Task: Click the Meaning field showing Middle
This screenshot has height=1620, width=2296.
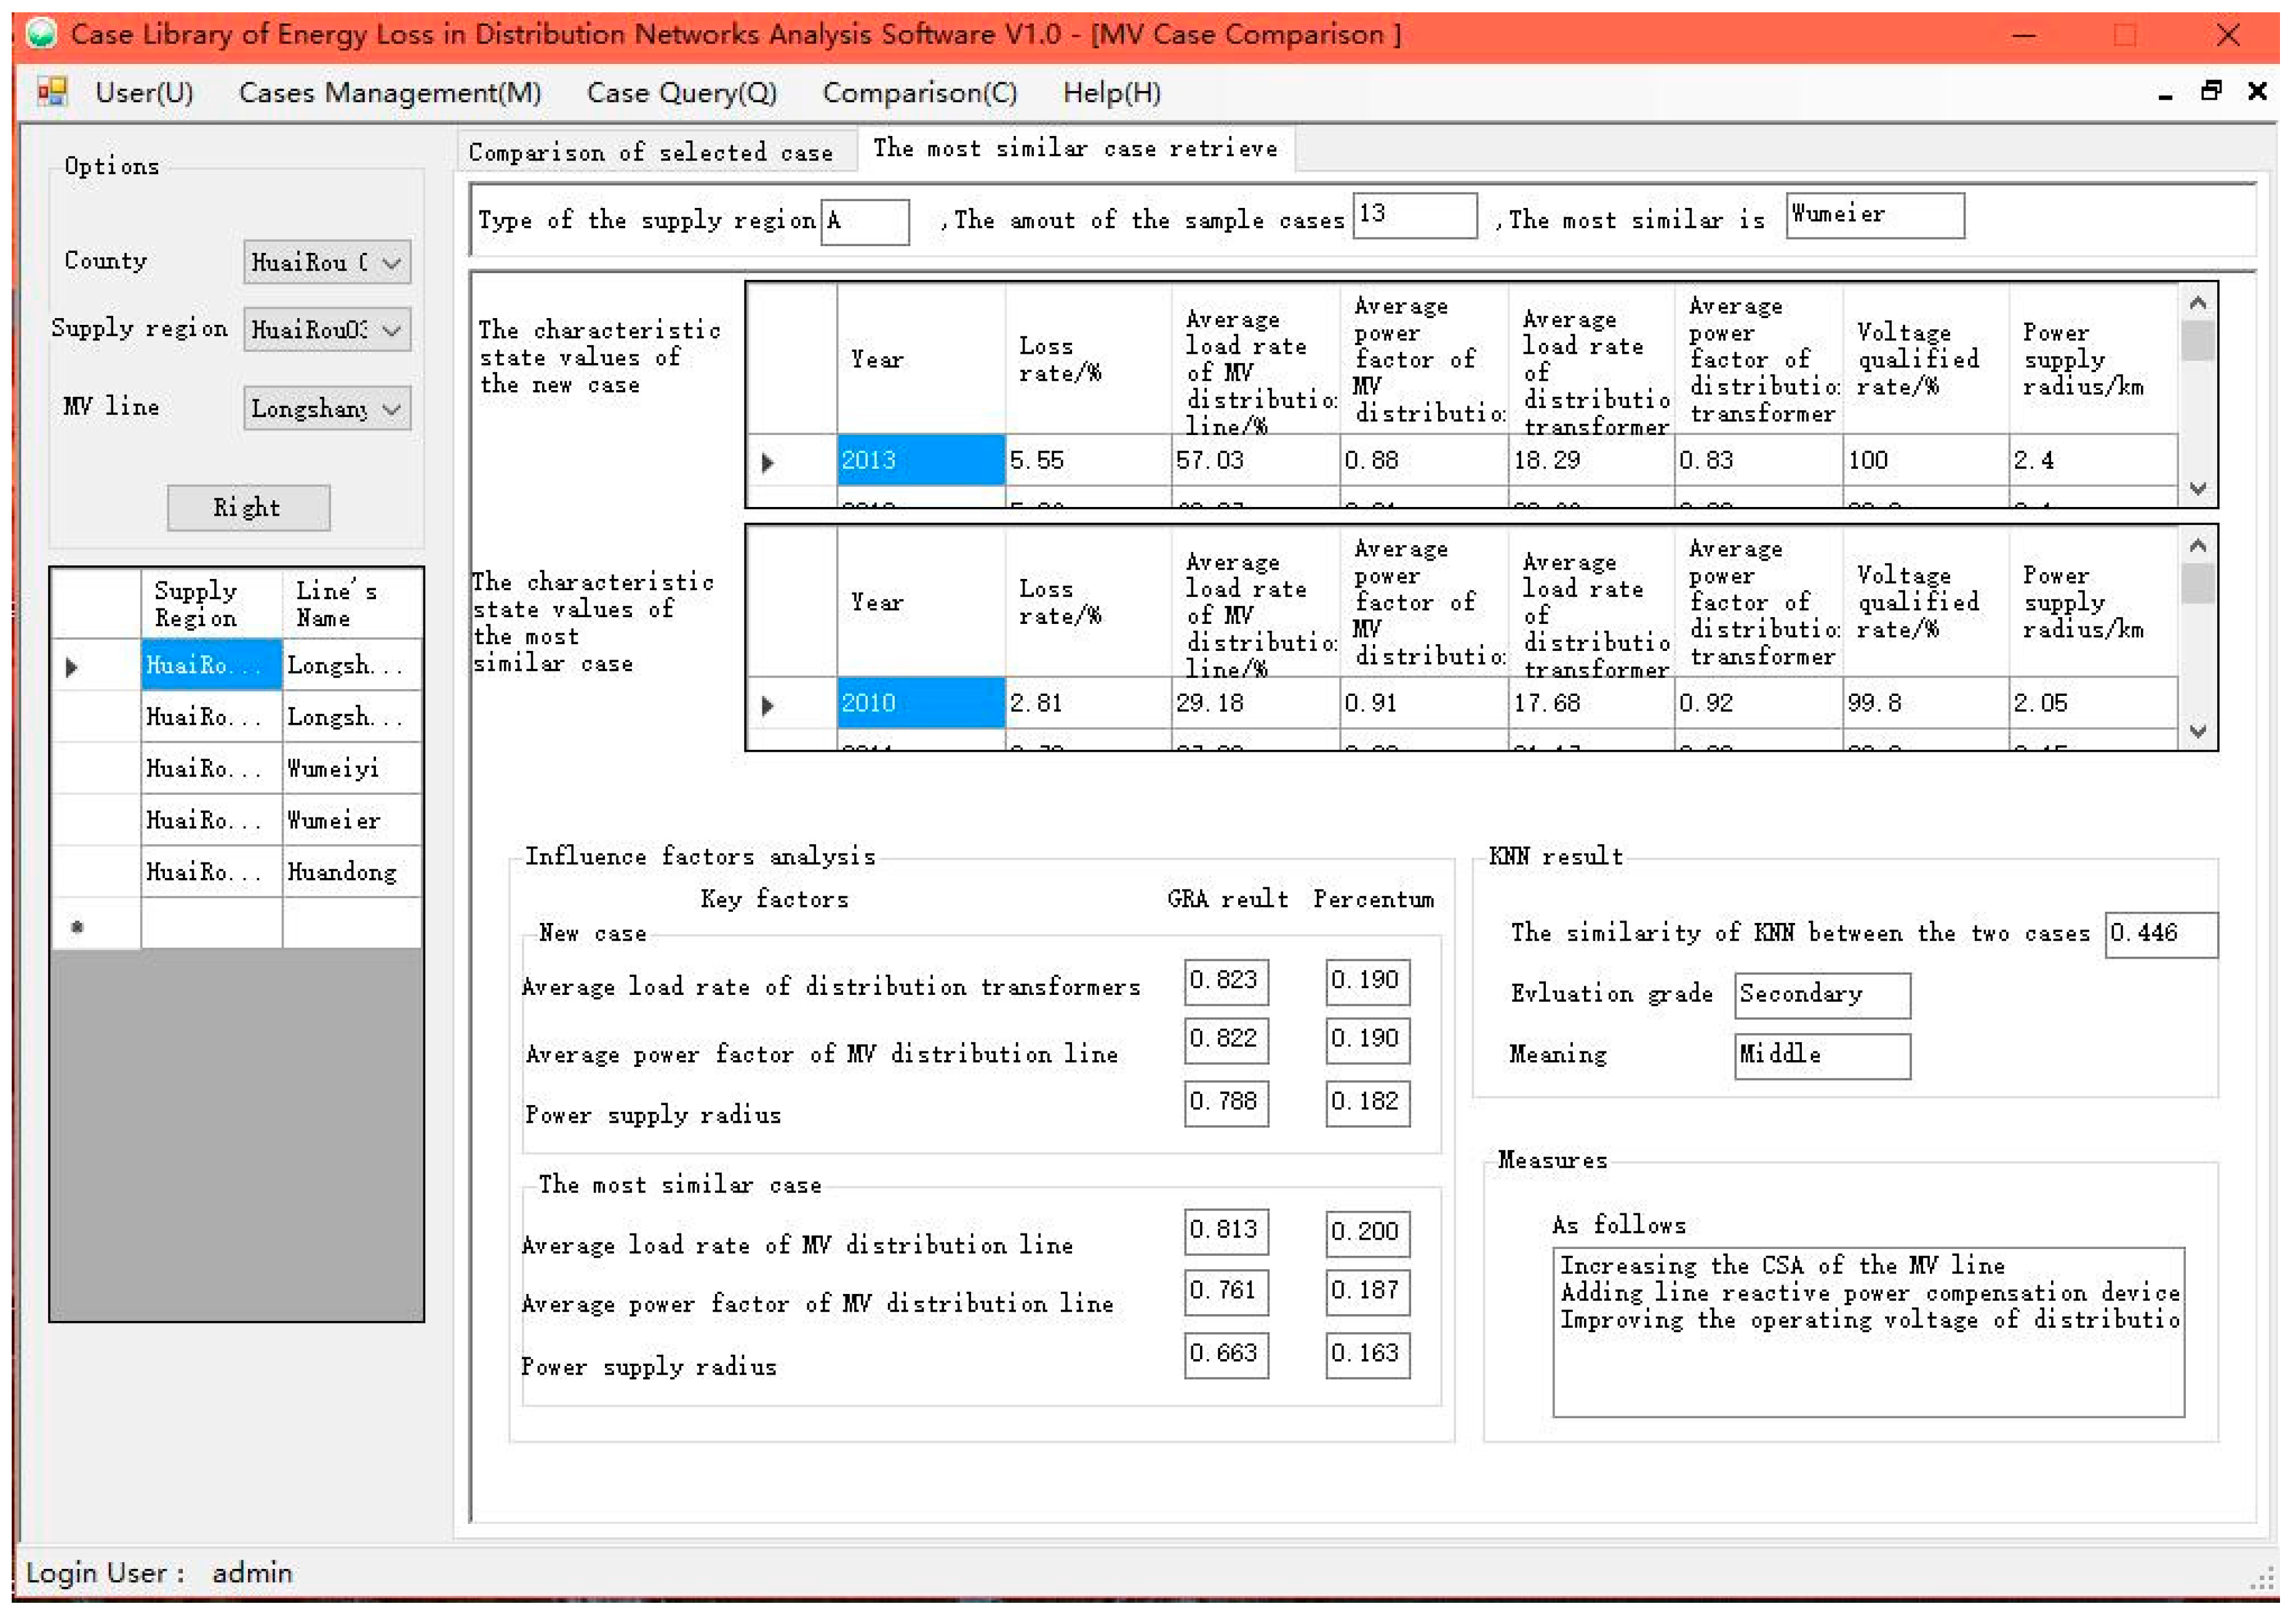Action: click(x=1822, y=1056)
